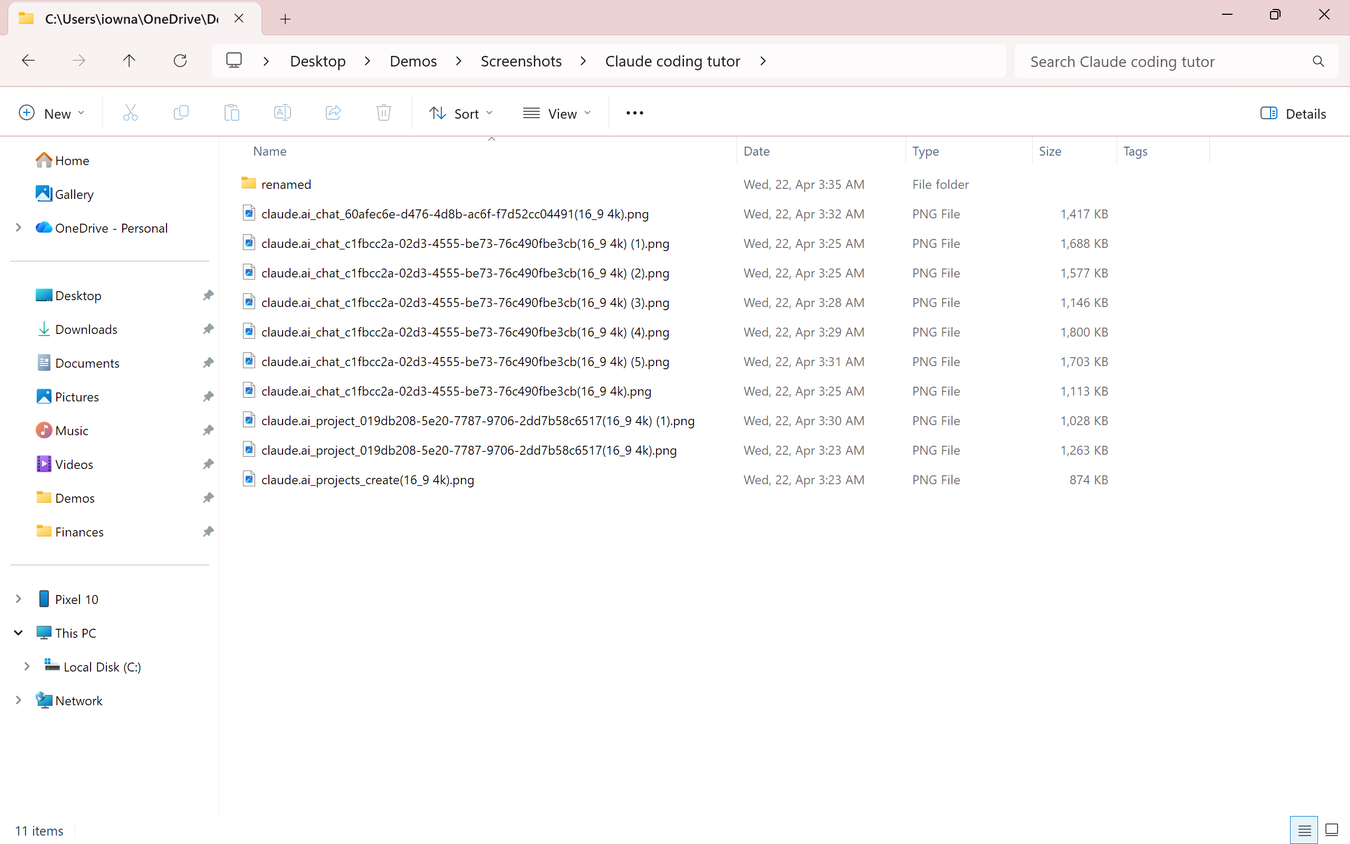The height and width of the screenshot is (844, 1350).
Task: Click the Cut scissors icon
Action: click(x=130, y=113)
